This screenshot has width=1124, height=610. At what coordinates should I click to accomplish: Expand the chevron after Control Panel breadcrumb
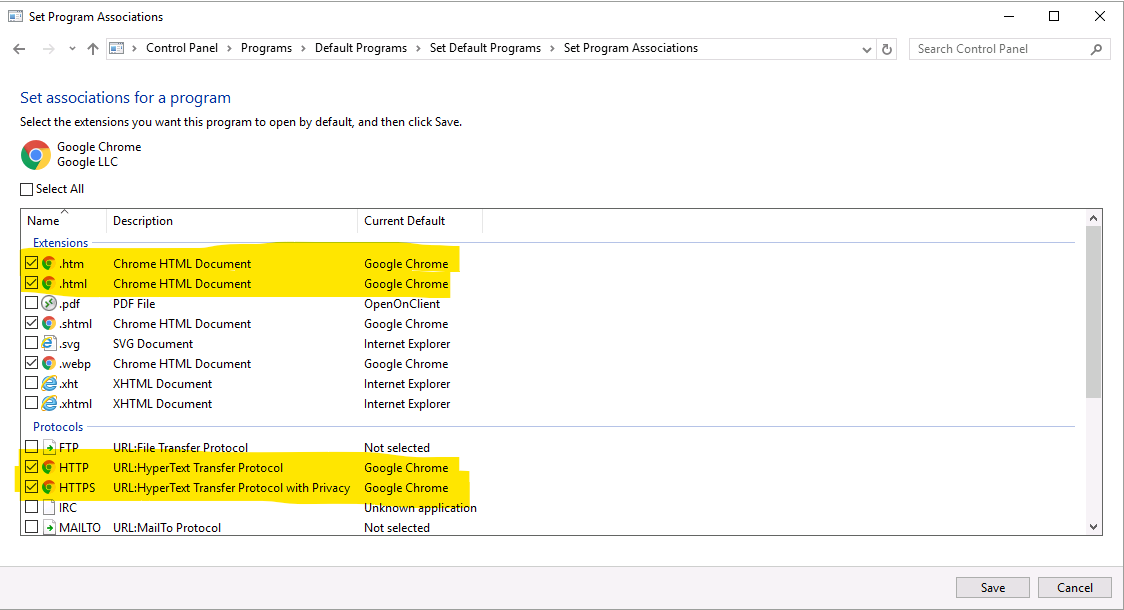229,49
